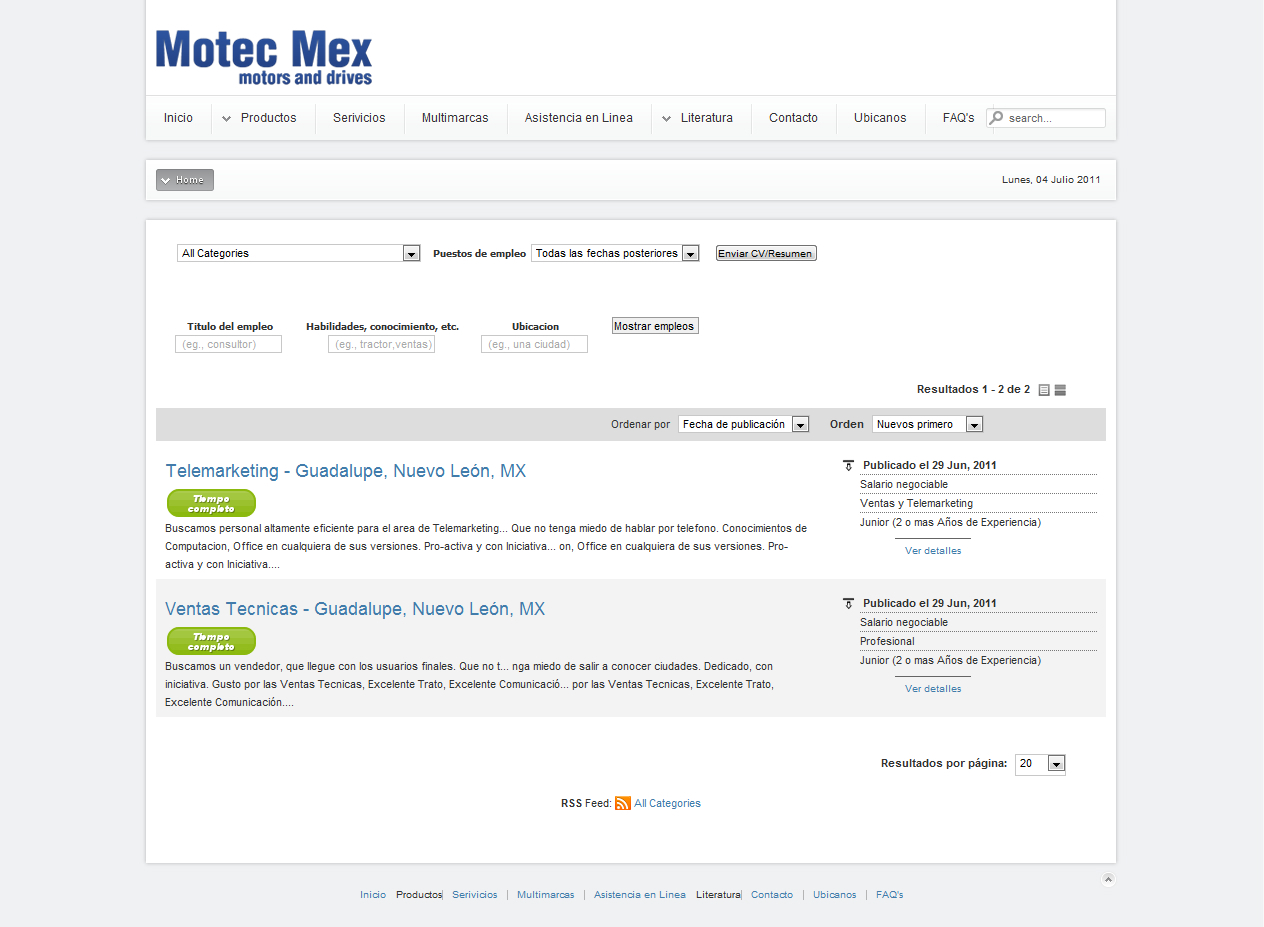Screen dimensions: 1264x927
Task: Click the Título del empleo input field
Action: [229, 344]
